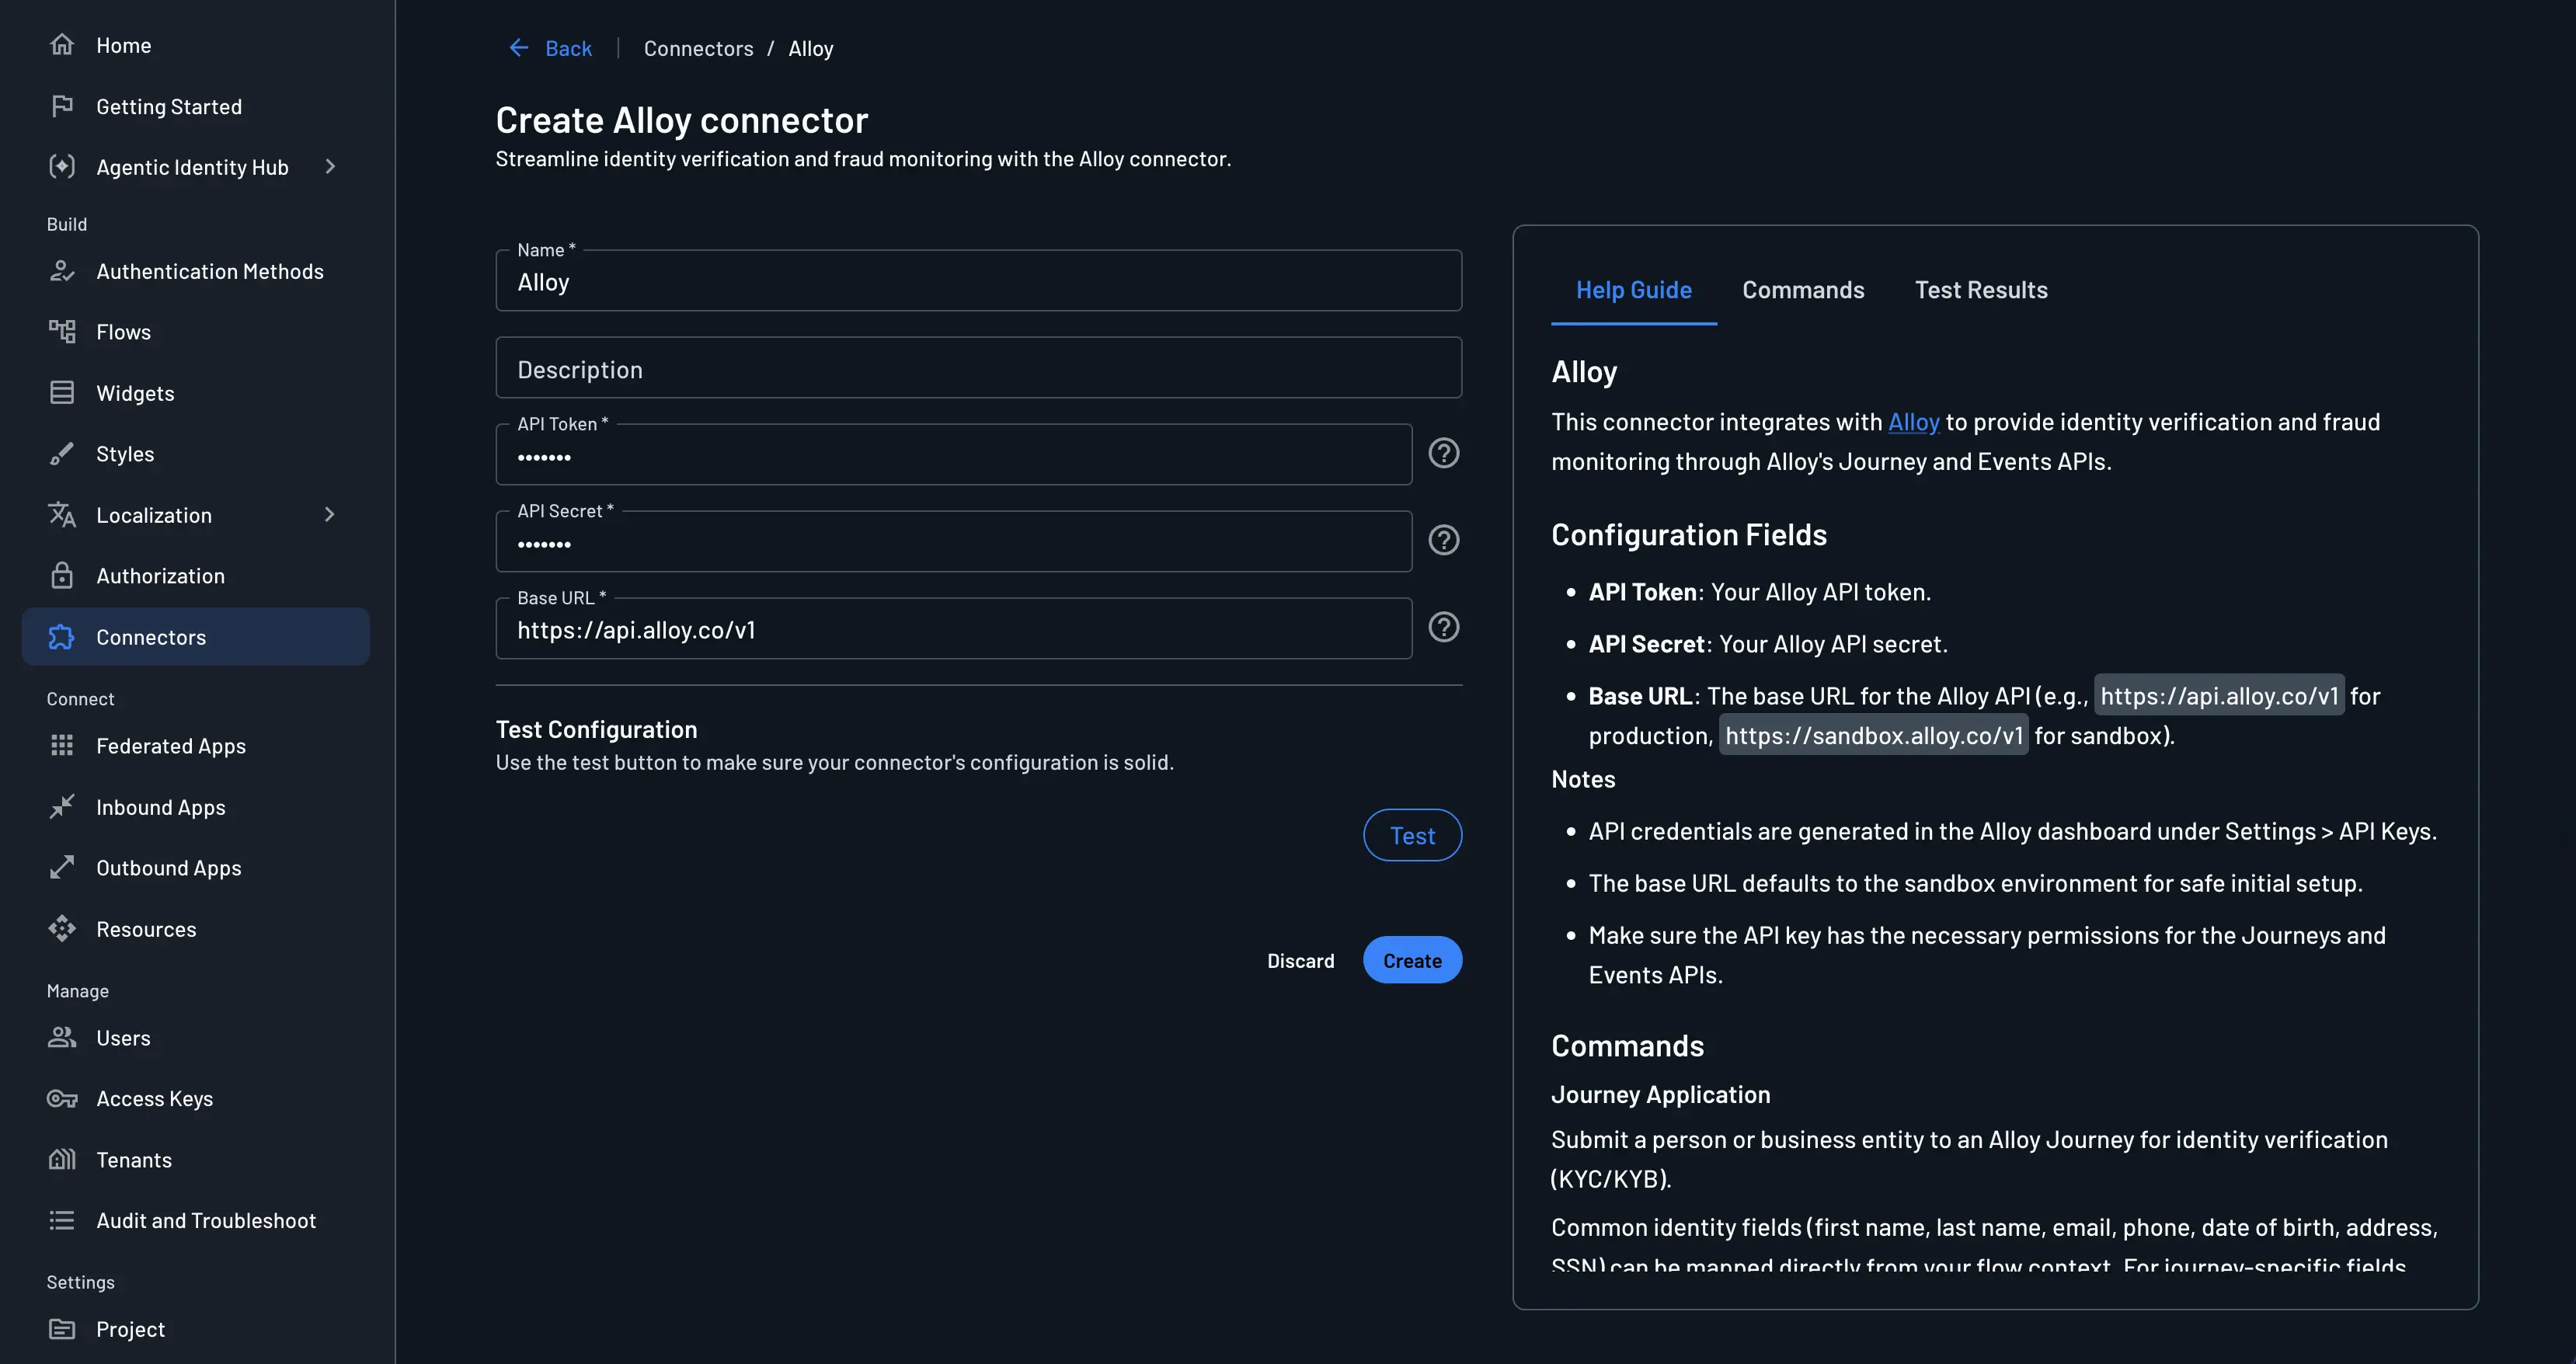This screenshot has height=1364, width=2576.
Task: Open Getting Started in the sidebar
Action: pyautogui.click(x=195, y=106)
